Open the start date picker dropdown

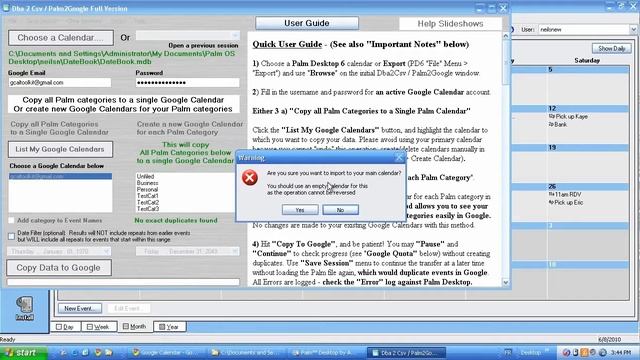click(x=107, y=251)
